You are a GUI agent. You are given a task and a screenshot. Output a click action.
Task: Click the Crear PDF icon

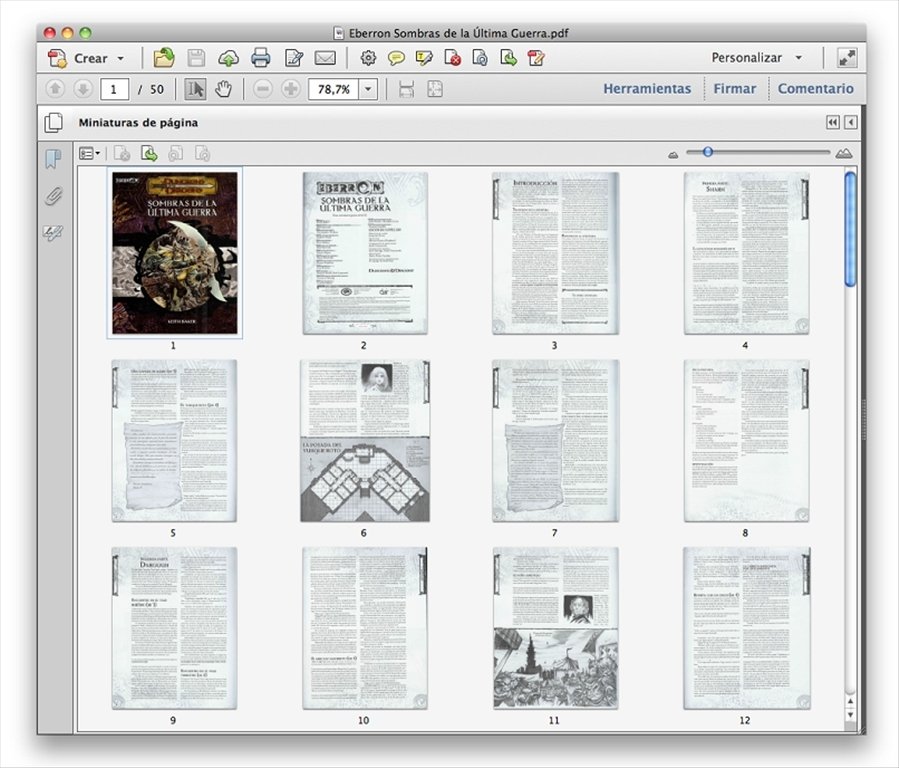tap(57, 58)
